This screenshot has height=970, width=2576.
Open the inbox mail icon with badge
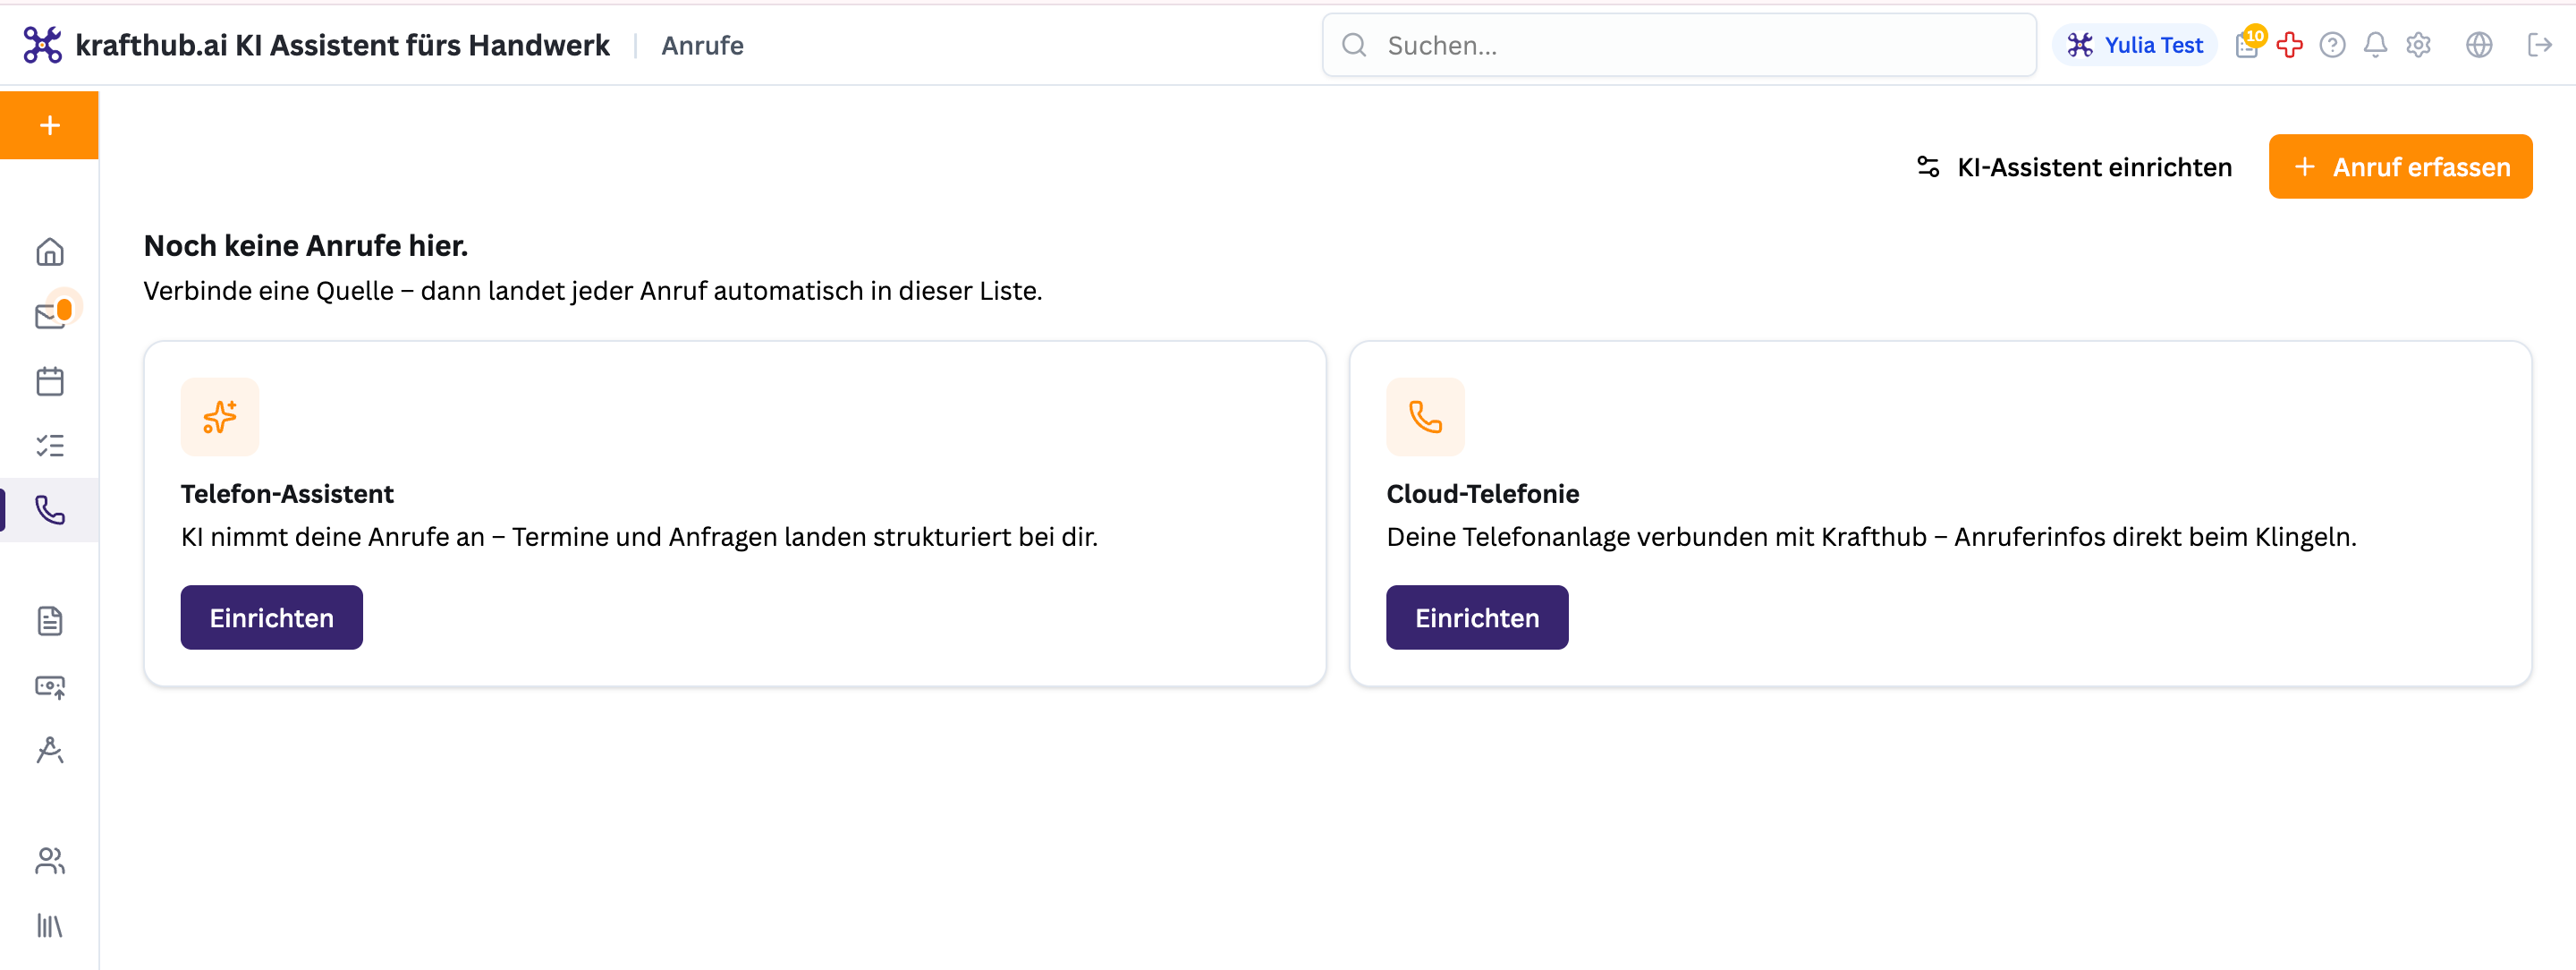51,316
